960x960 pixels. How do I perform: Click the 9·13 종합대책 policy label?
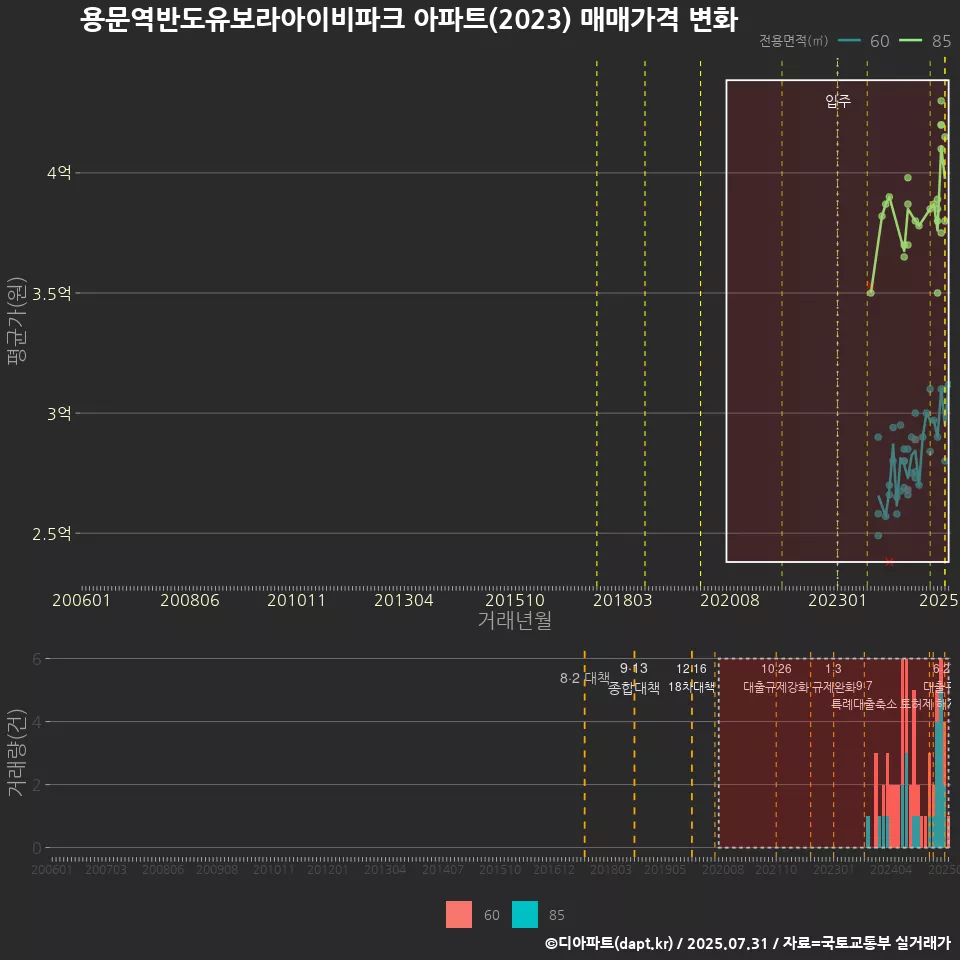coord(634,678)
